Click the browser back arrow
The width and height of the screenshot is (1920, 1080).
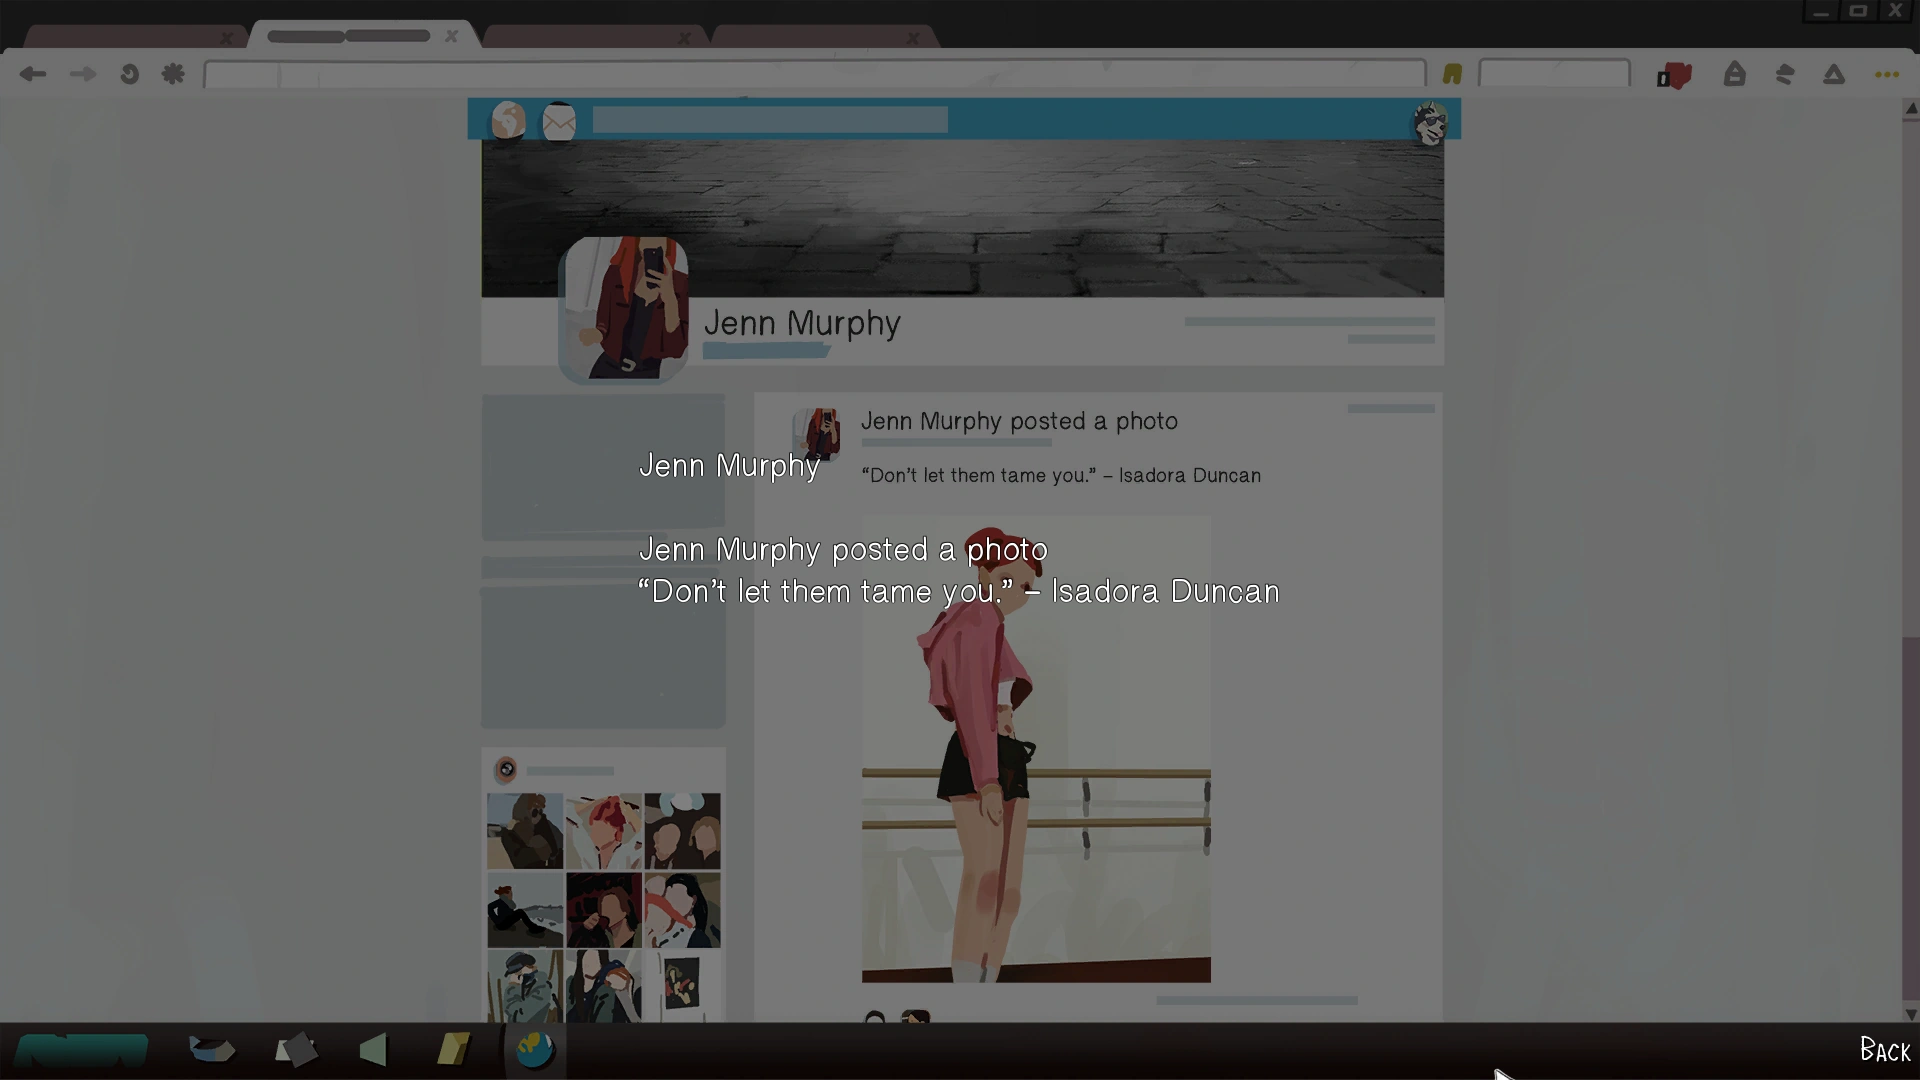click(x=33, y=74)
